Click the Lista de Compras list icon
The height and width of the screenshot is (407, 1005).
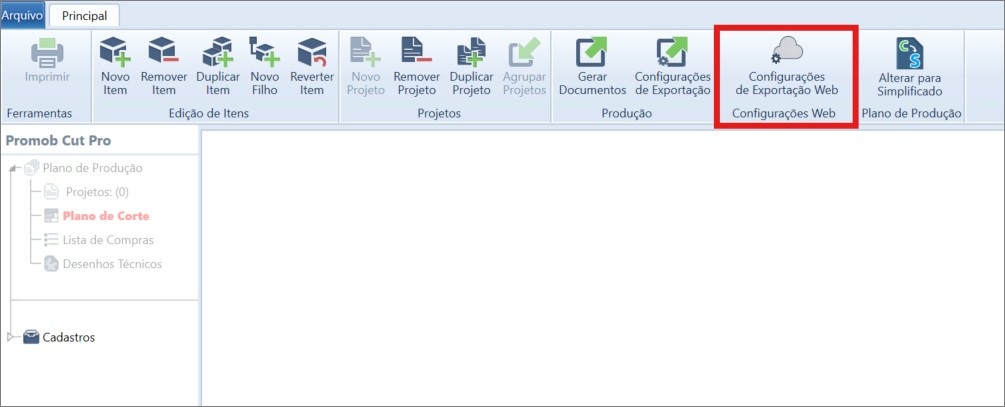[x=51, y=240]
